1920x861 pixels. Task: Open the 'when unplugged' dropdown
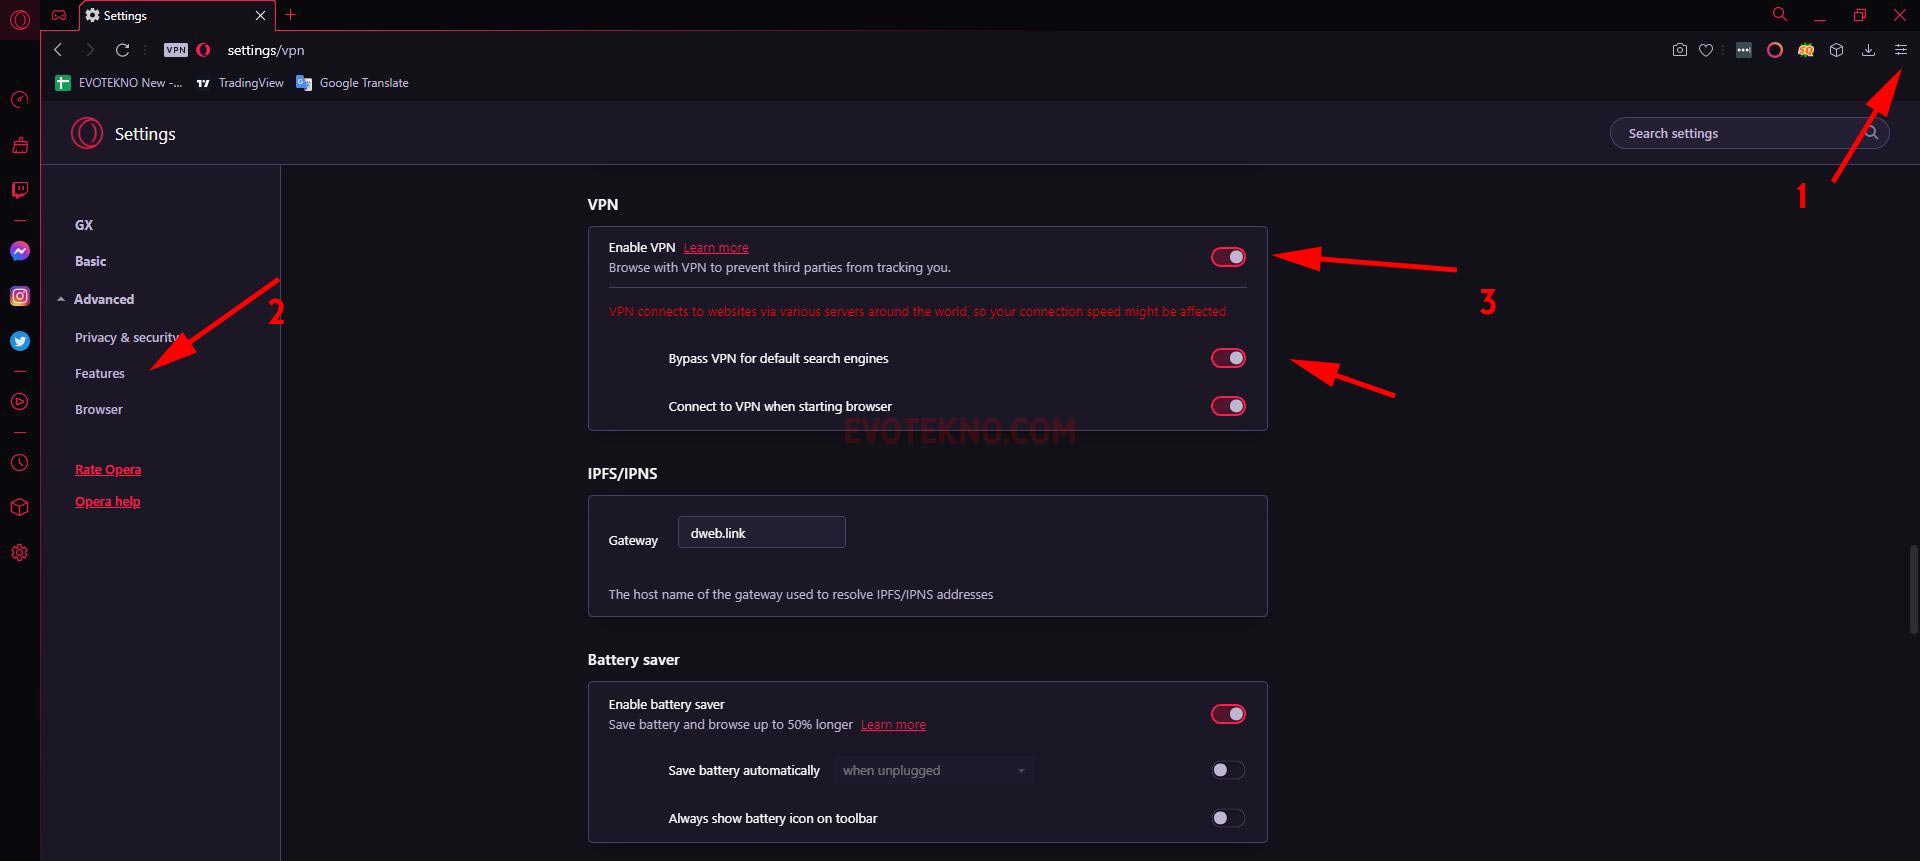(x=933, y=771)
